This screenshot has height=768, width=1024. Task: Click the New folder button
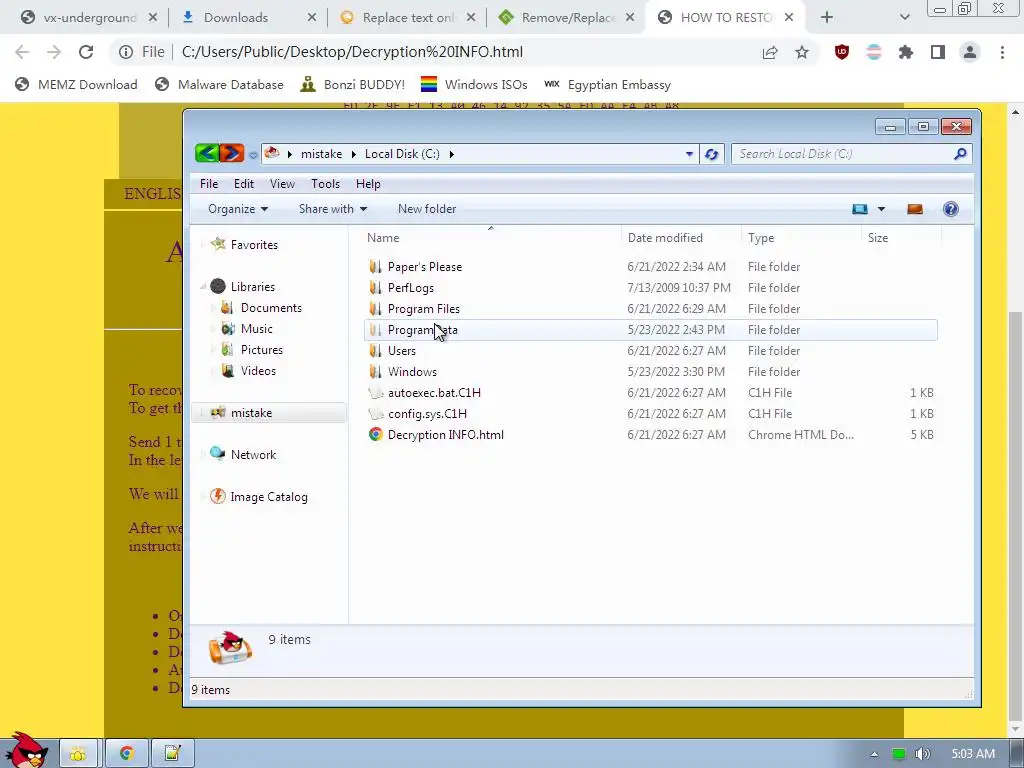[x=427, y=209]
